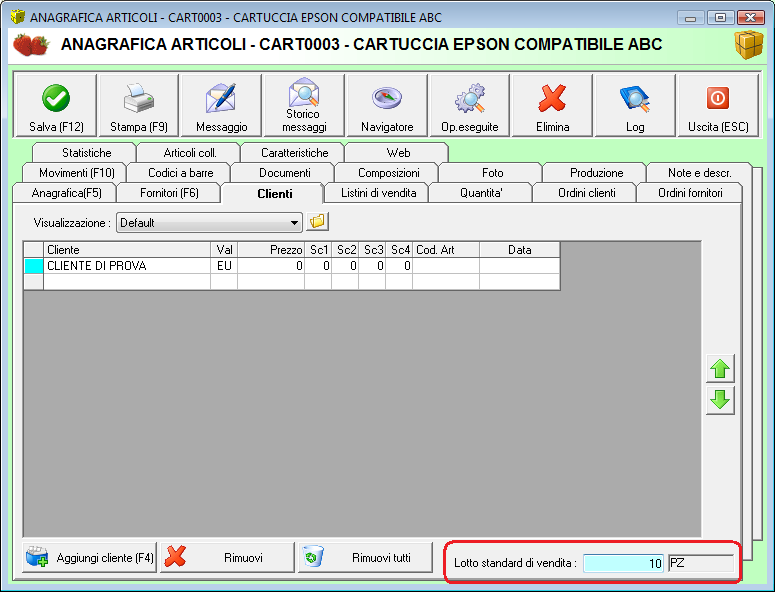
Task: Select the Clienti tab
Action: pyautogui.click(x=274, y=193)
